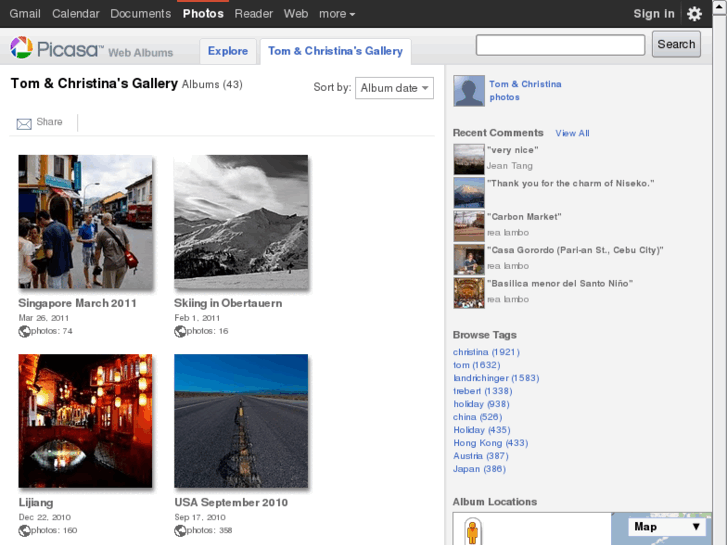Open Singapore March 2011 album cover
Screen dimensions: 727x545
pyautogui.click(x=85, y=222)
